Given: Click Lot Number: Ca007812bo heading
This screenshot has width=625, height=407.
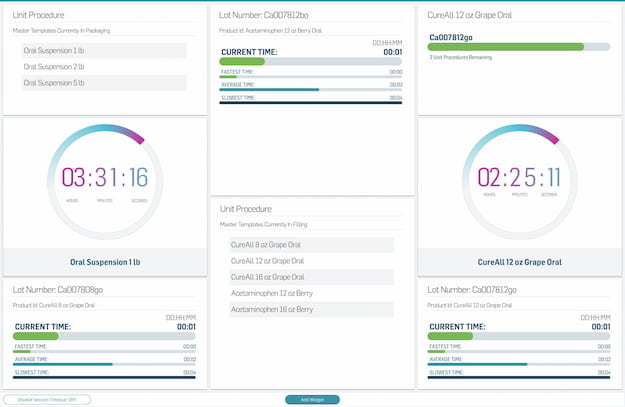Looking at the screenshot, I should (x=263, y=15).
